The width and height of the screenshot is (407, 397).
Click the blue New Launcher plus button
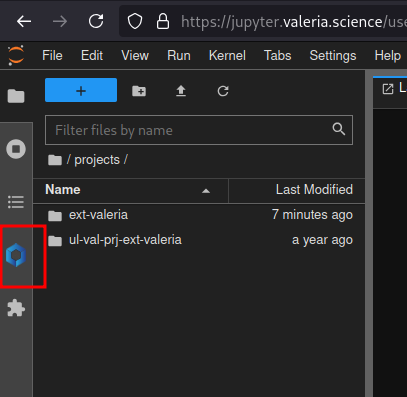[x=81, y=90]
